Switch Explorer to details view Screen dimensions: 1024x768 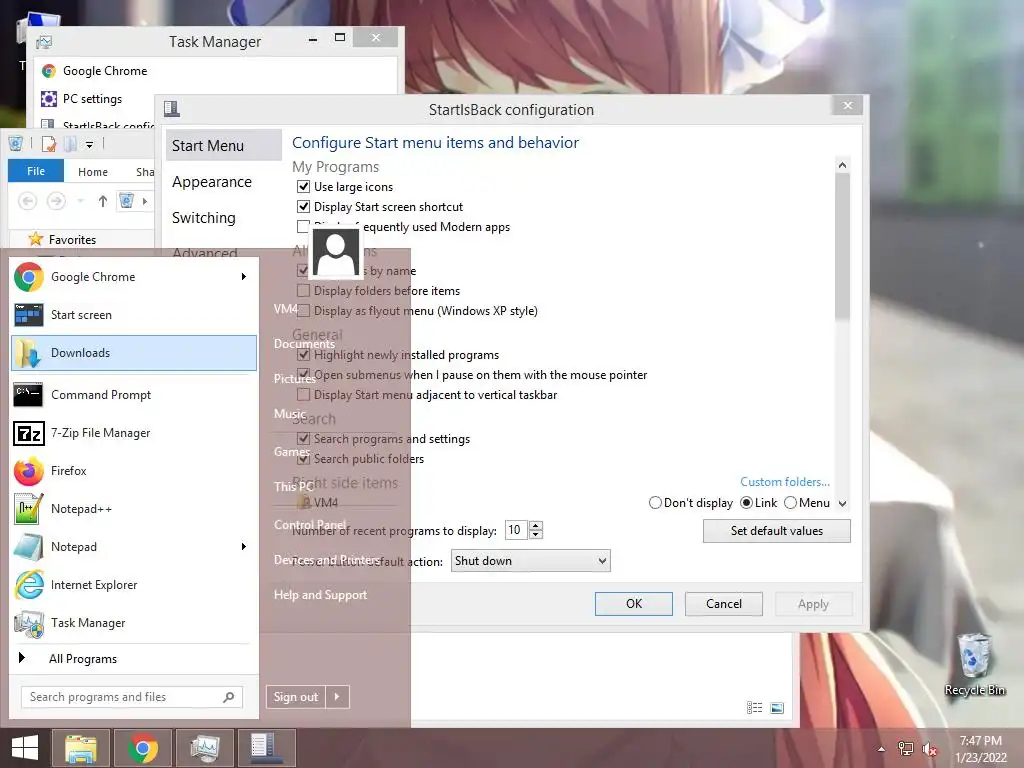click(x=754, y=708)
